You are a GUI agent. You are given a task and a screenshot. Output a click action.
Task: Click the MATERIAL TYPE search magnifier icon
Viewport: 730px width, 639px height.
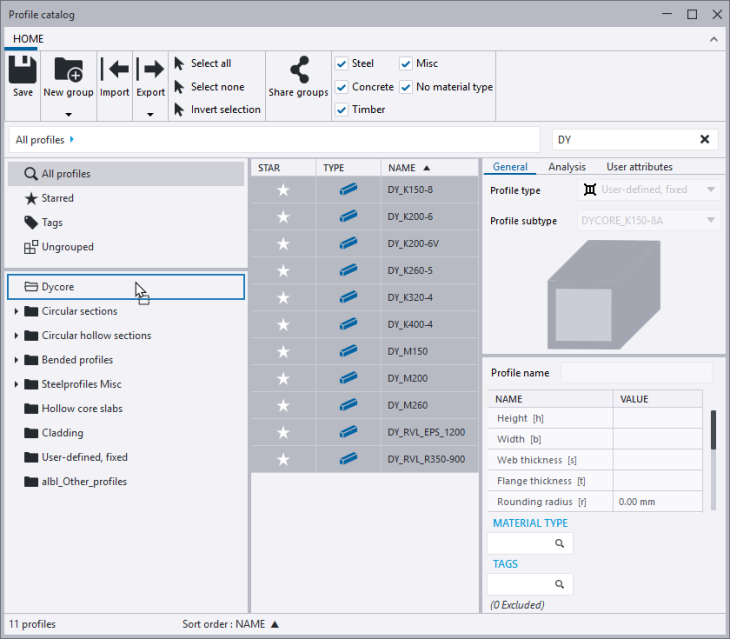click(x=559, y=543)
